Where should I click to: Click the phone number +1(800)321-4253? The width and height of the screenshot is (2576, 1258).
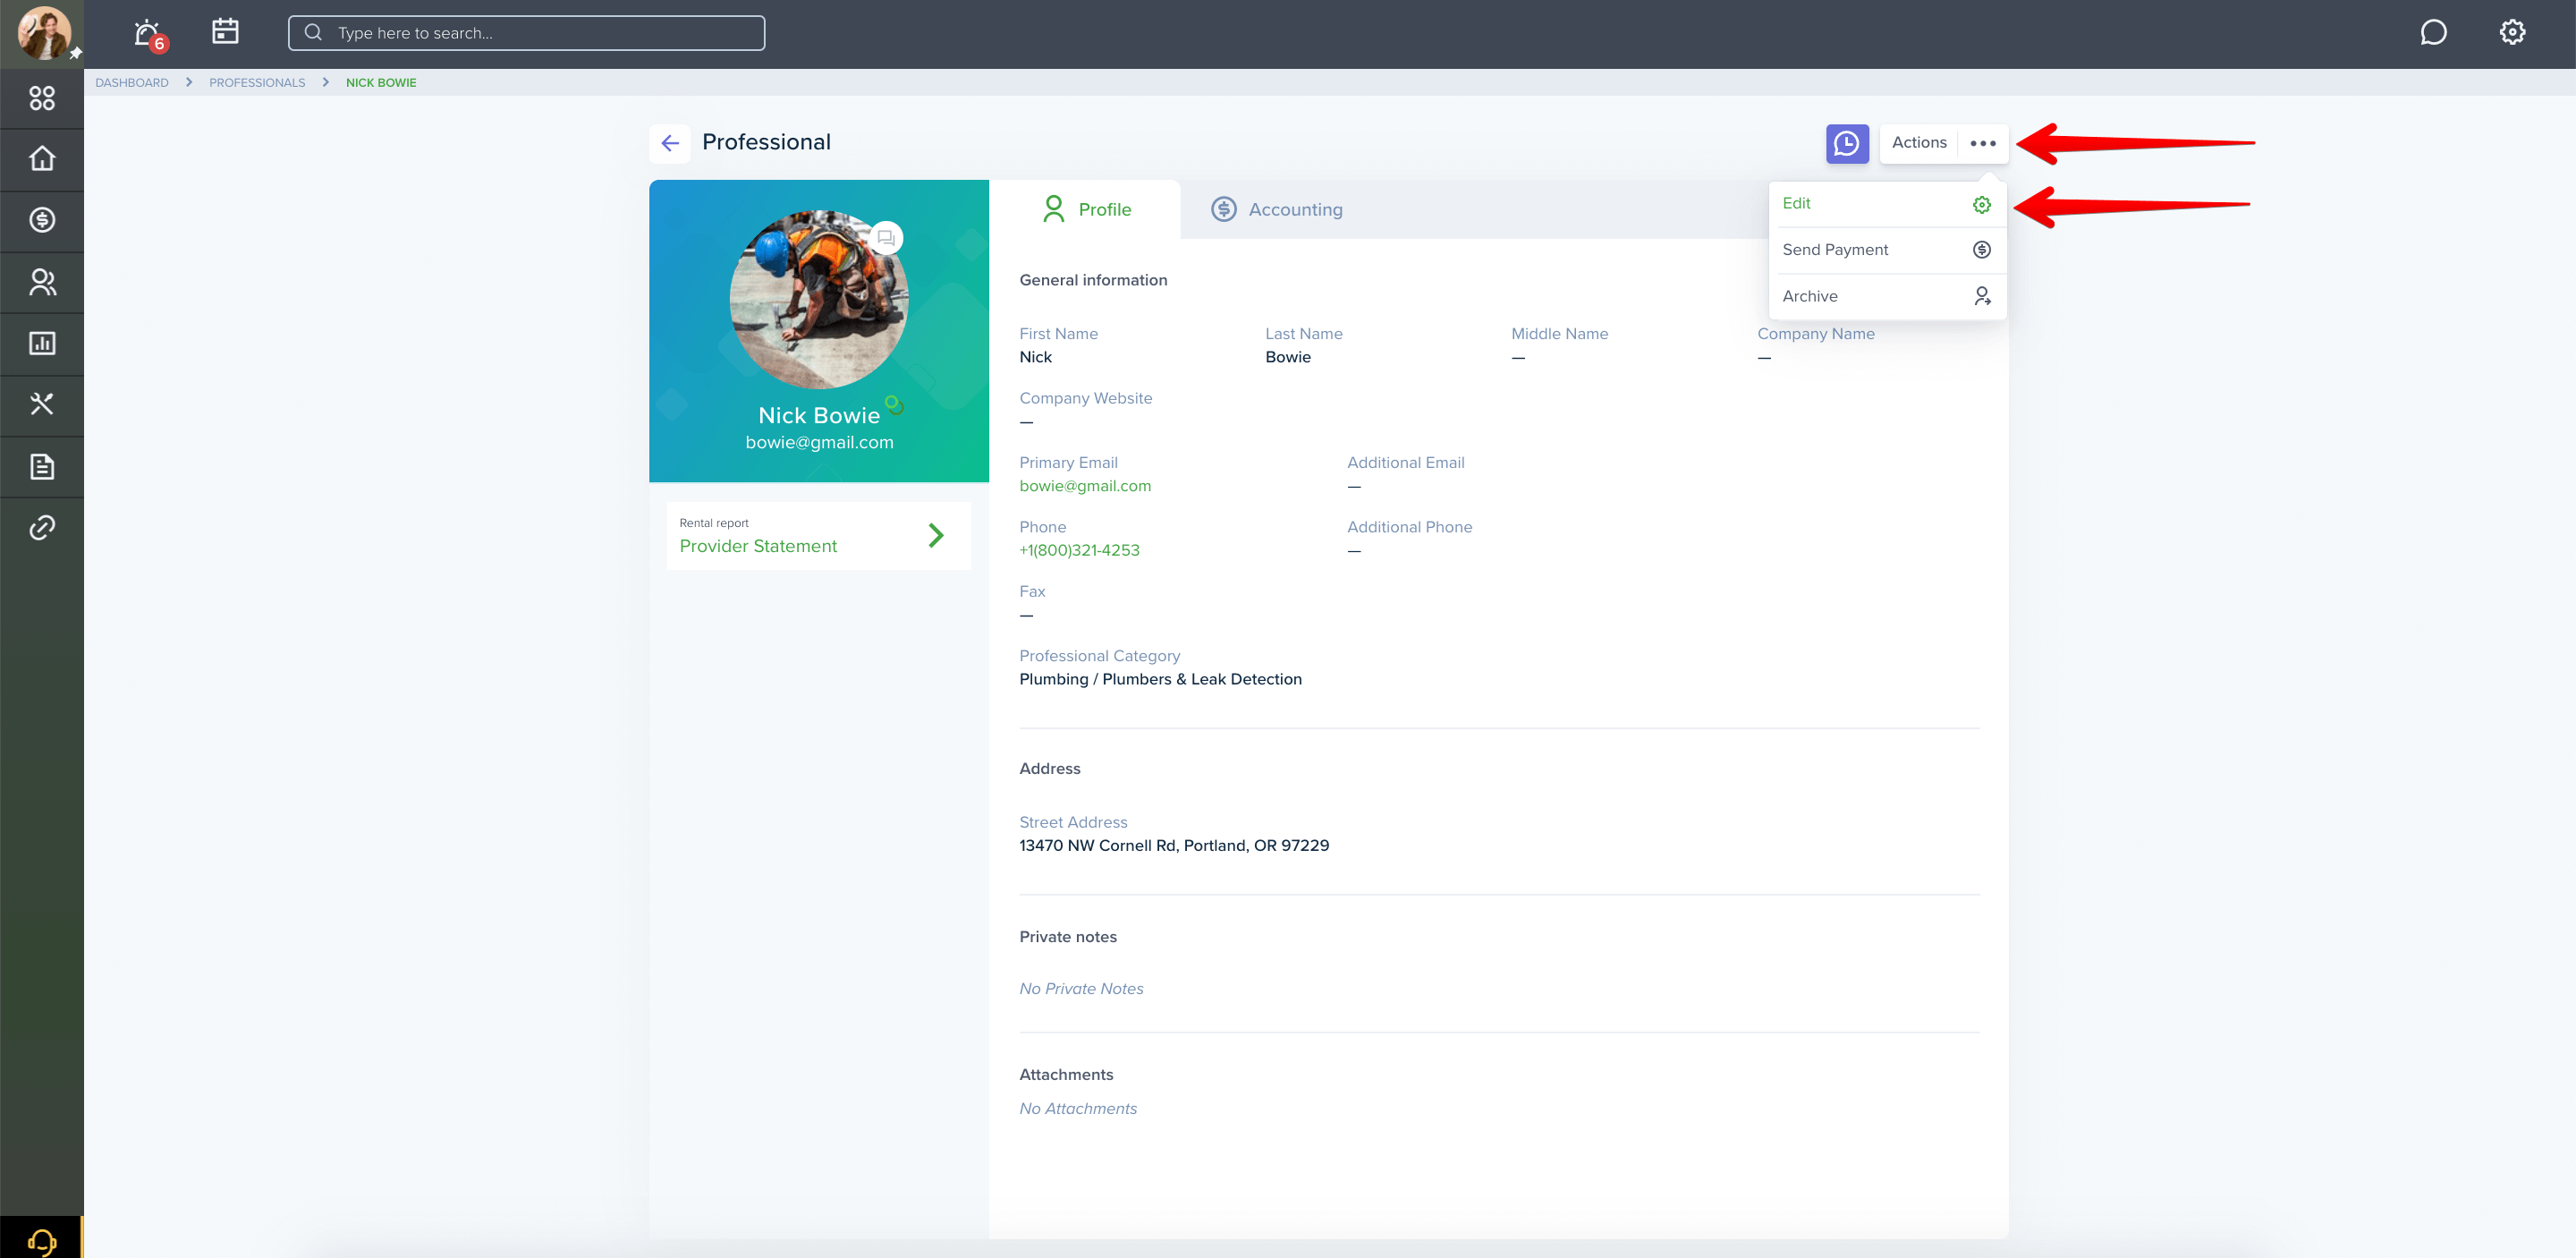click(x=1079, y=551)
